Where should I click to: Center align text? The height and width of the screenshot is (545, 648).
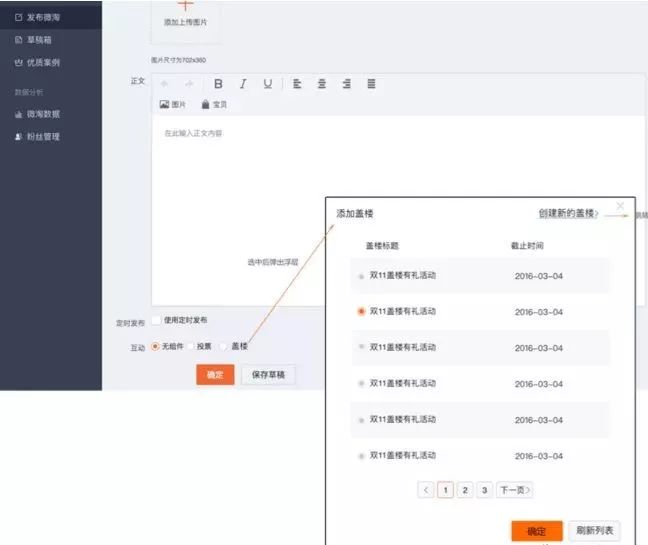click(322, 84)
